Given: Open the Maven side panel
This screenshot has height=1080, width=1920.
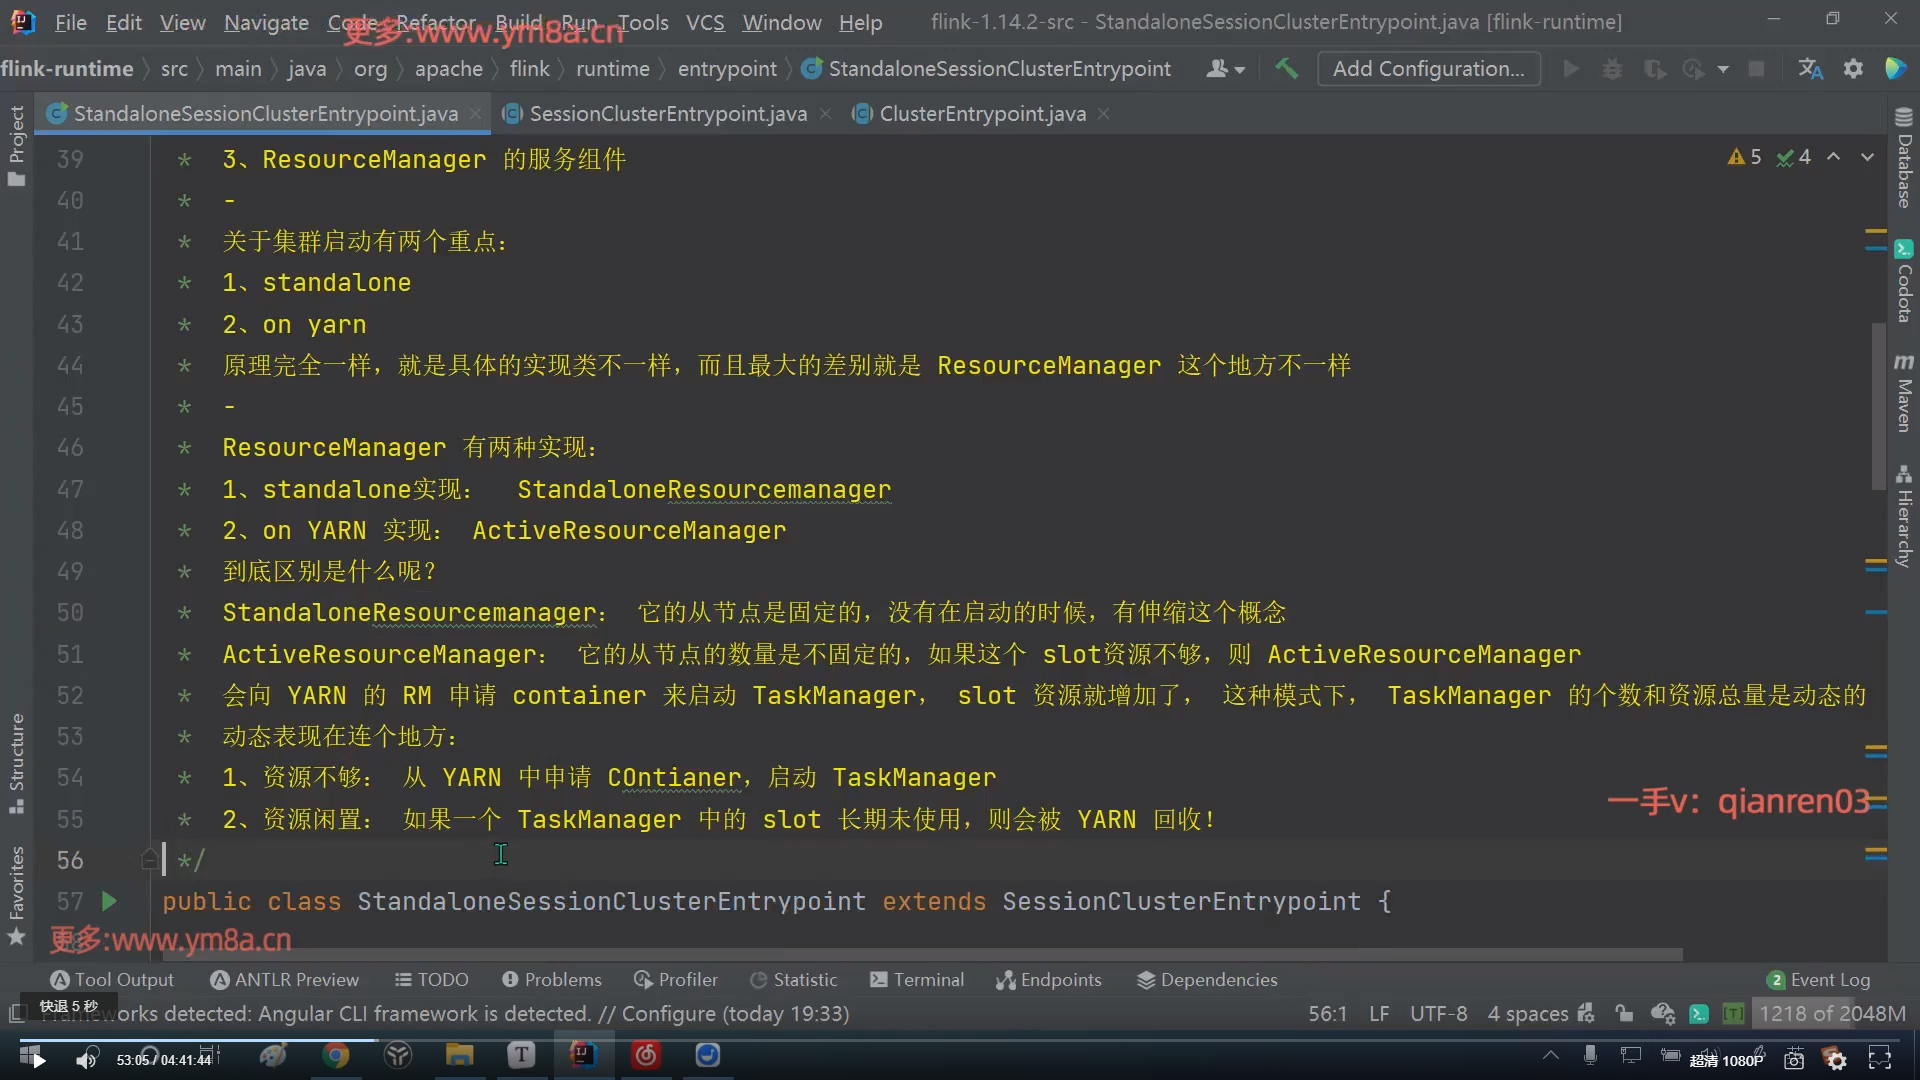Looking at the screenshot, I should pos(1904,393).
